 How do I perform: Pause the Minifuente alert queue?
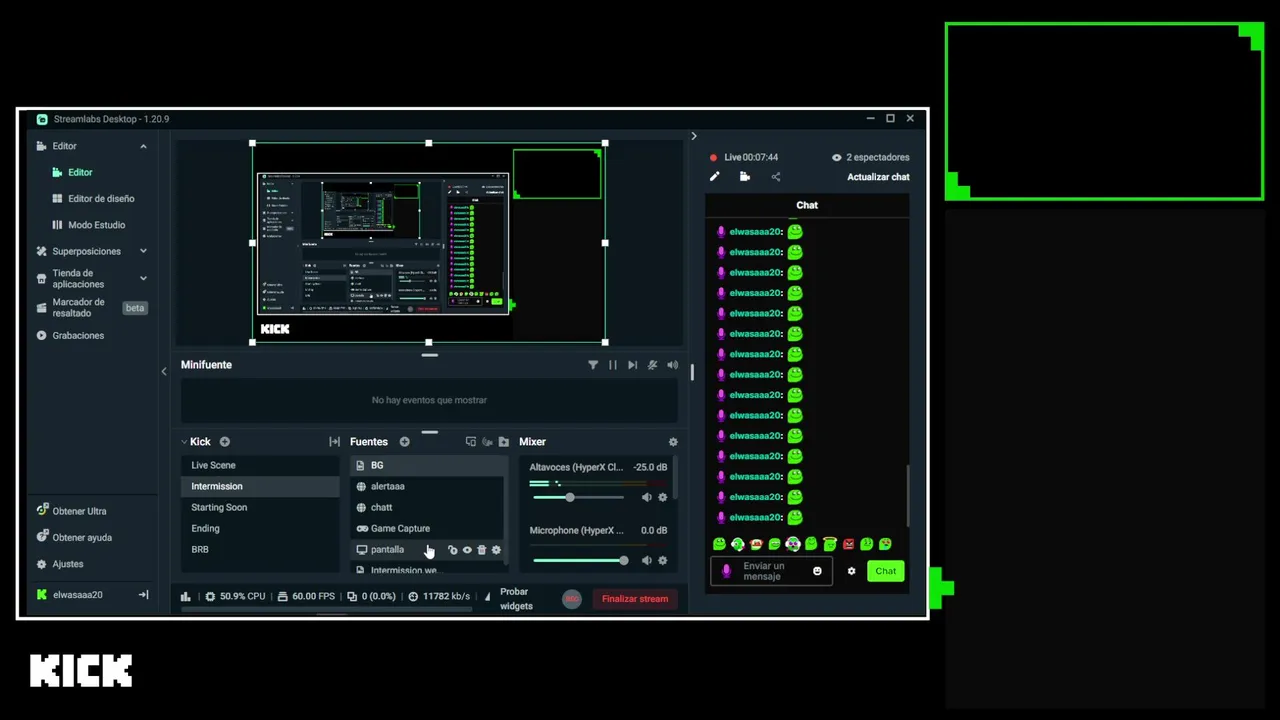pos(613,365)
